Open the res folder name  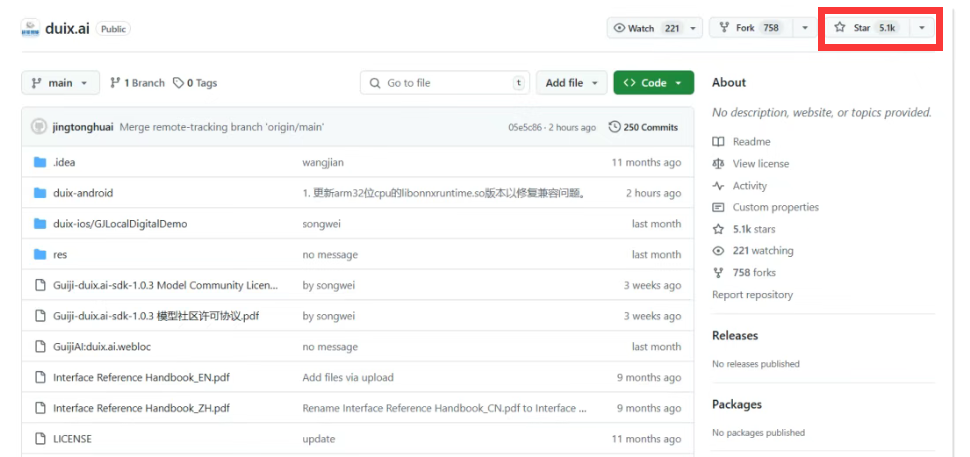pos(60,254)
